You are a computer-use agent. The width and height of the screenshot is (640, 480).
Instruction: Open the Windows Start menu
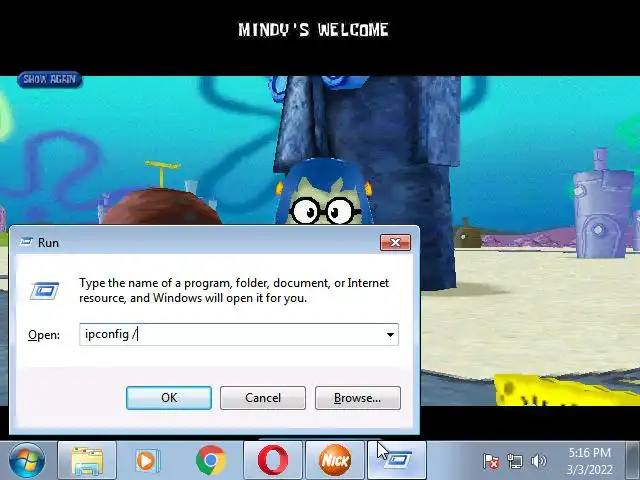click(27, 460)
